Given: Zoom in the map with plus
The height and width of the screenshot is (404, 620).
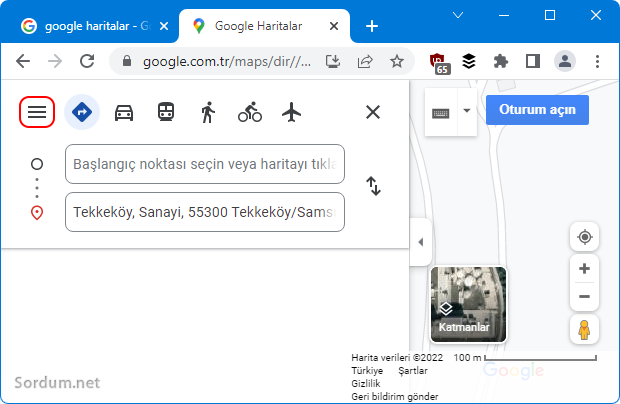Looking at the screenshot, I should [x=584, y=269].
